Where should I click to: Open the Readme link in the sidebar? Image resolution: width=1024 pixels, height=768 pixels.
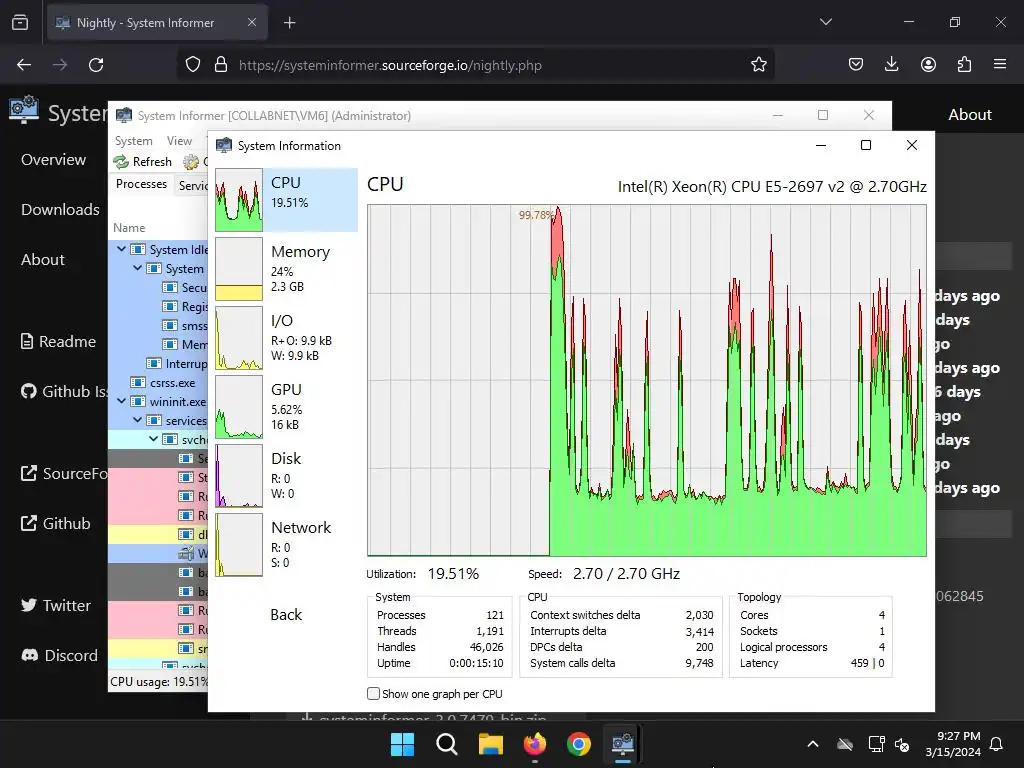point(58,342)
